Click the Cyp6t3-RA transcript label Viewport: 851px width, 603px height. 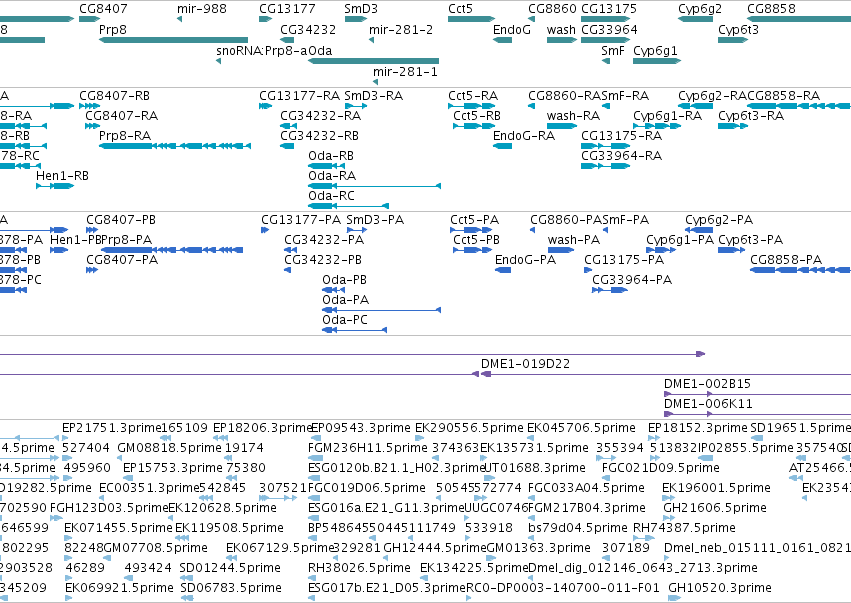[x=751, y=116]
